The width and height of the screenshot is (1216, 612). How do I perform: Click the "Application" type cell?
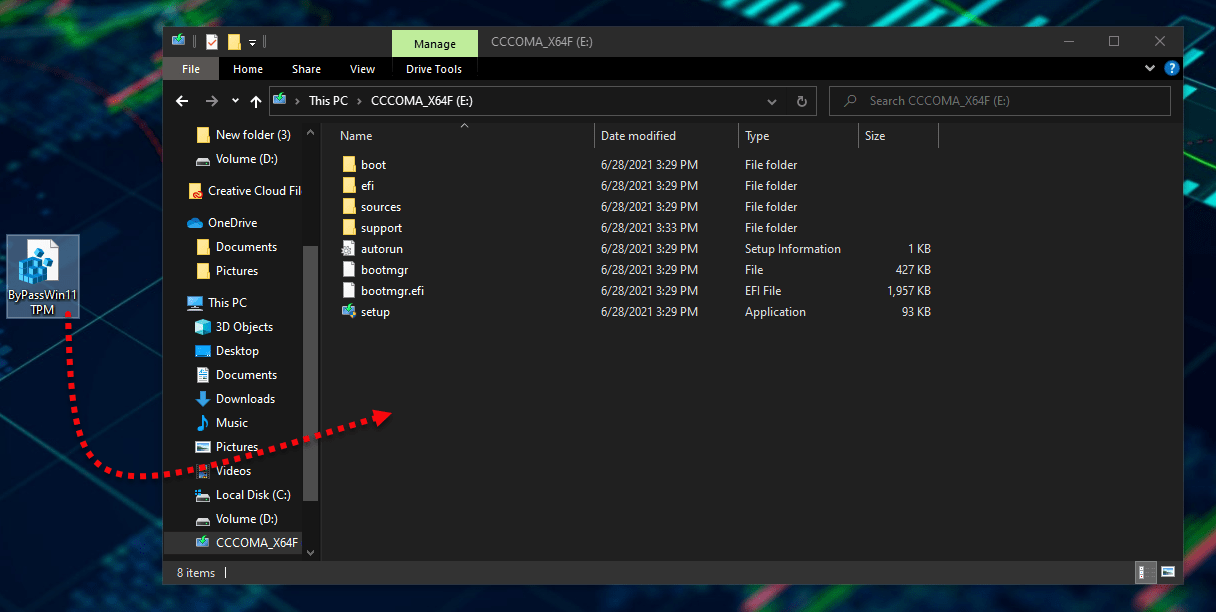[775, 312]
